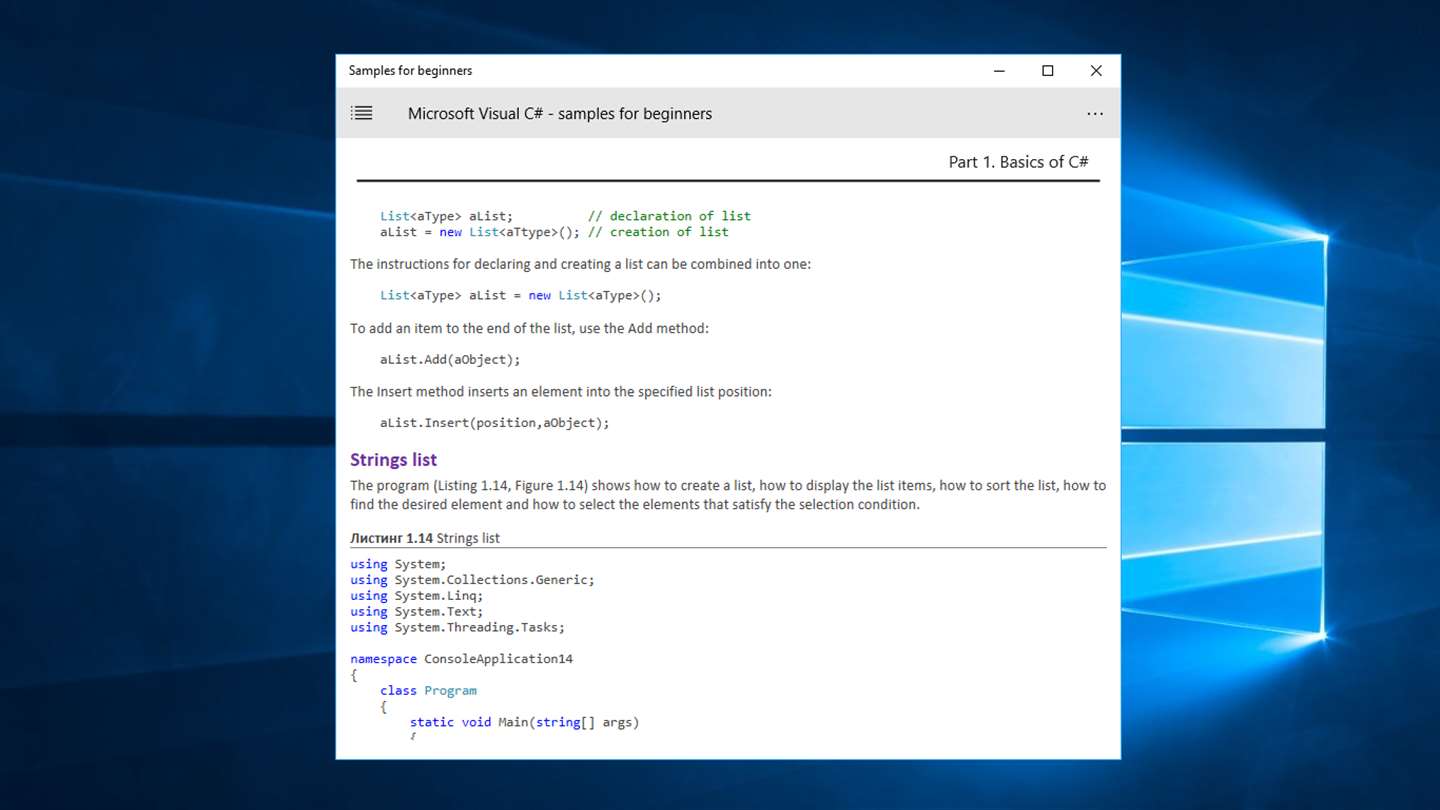Click the combined "List<aType> aList = new List<aType>();" line
Image resolution: width=1440 pixels, height=810 pixels.
click(x=520, y=296)
